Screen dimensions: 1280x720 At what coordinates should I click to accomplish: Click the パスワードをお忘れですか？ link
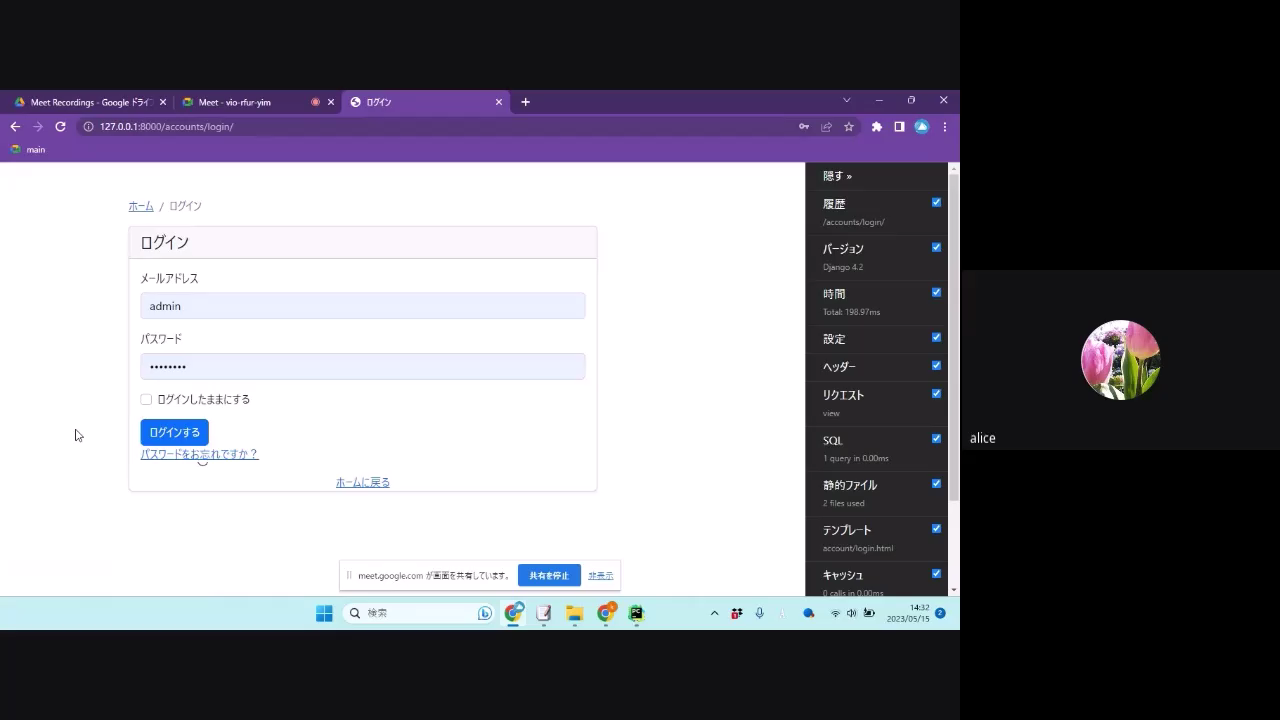tap(199, 454)
